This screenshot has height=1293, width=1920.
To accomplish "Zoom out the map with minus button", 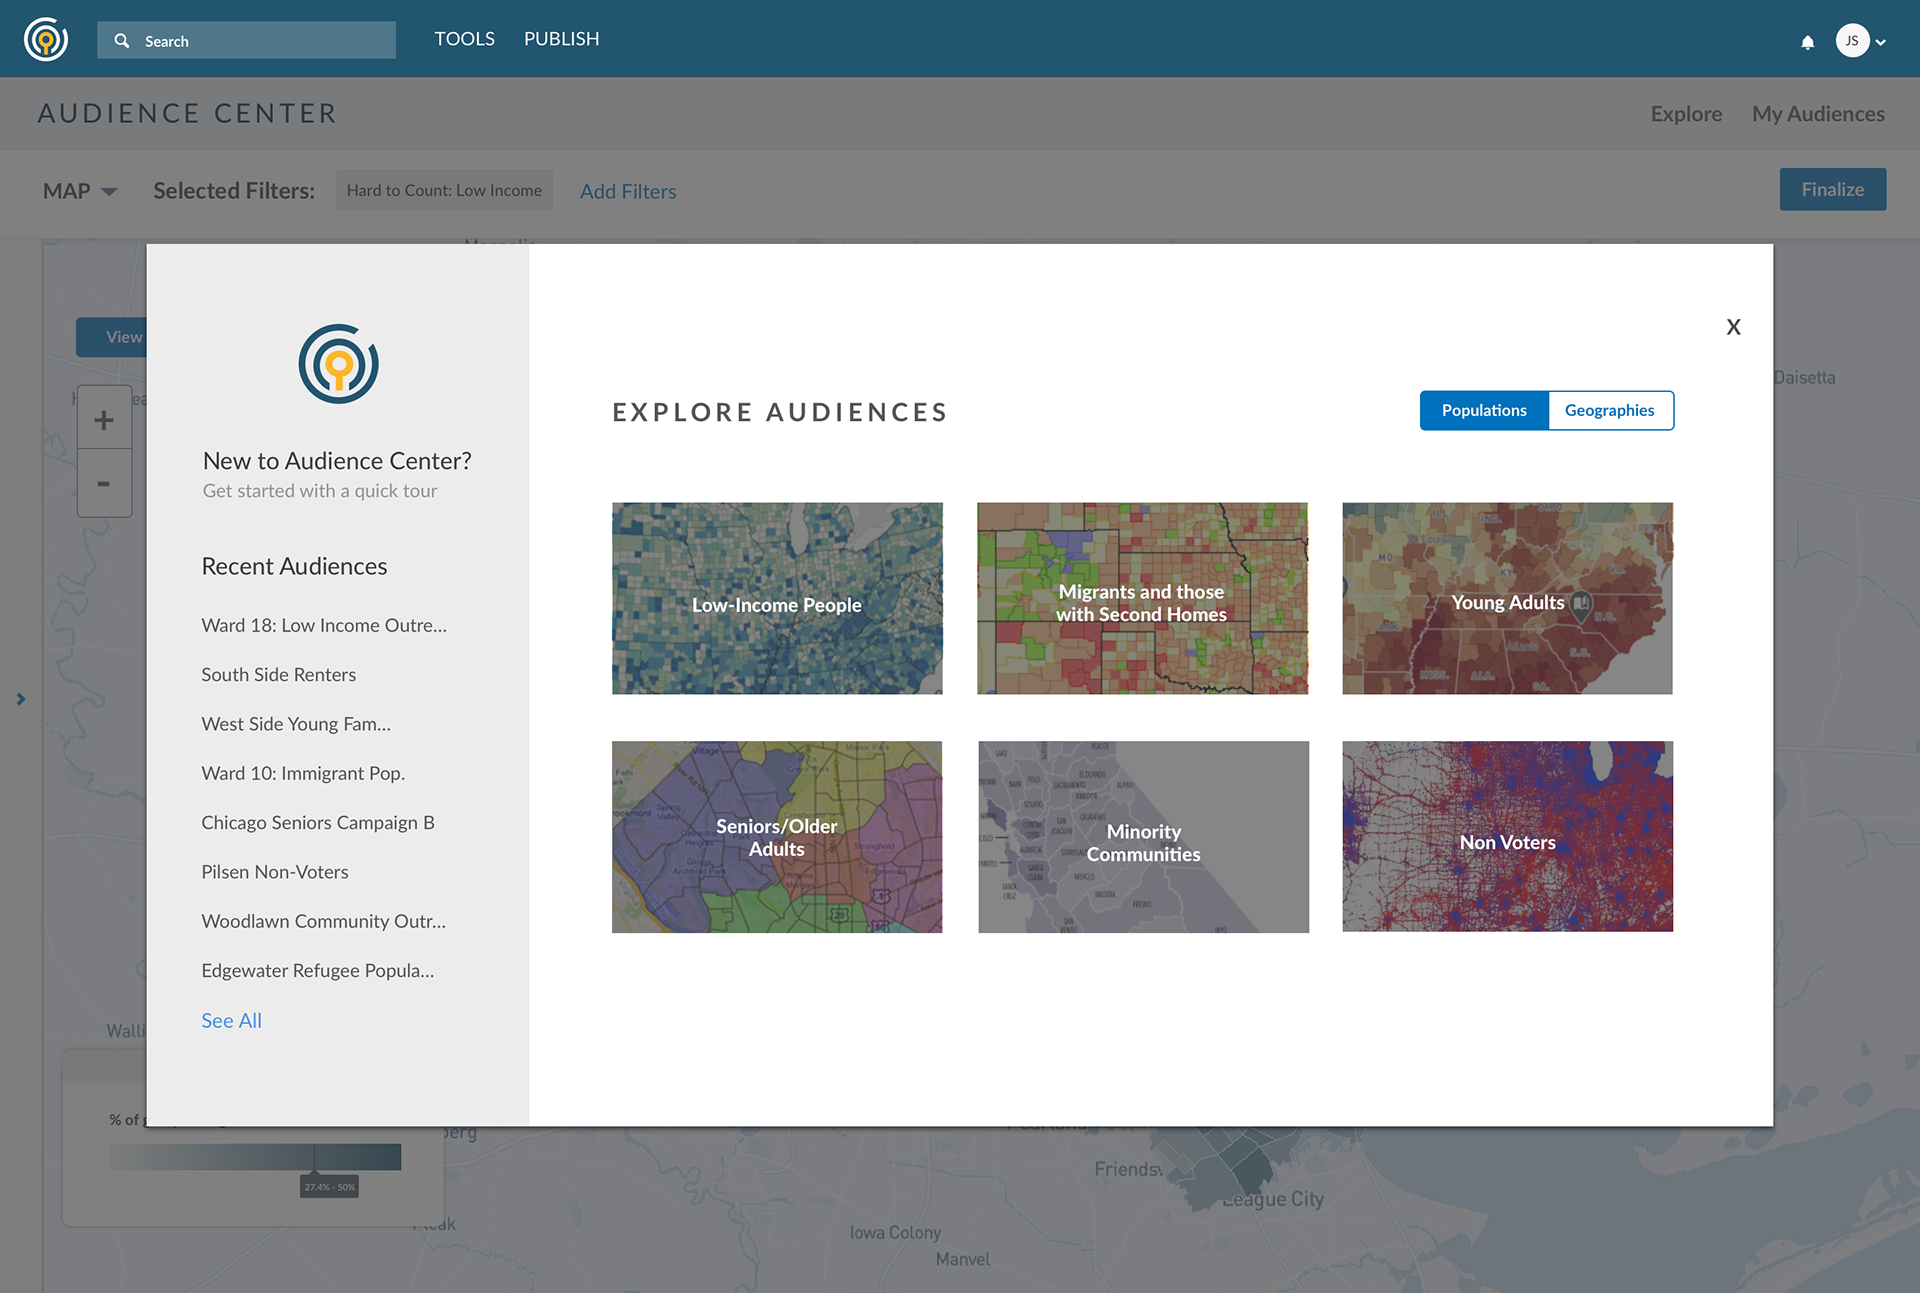I will point(104,483).
